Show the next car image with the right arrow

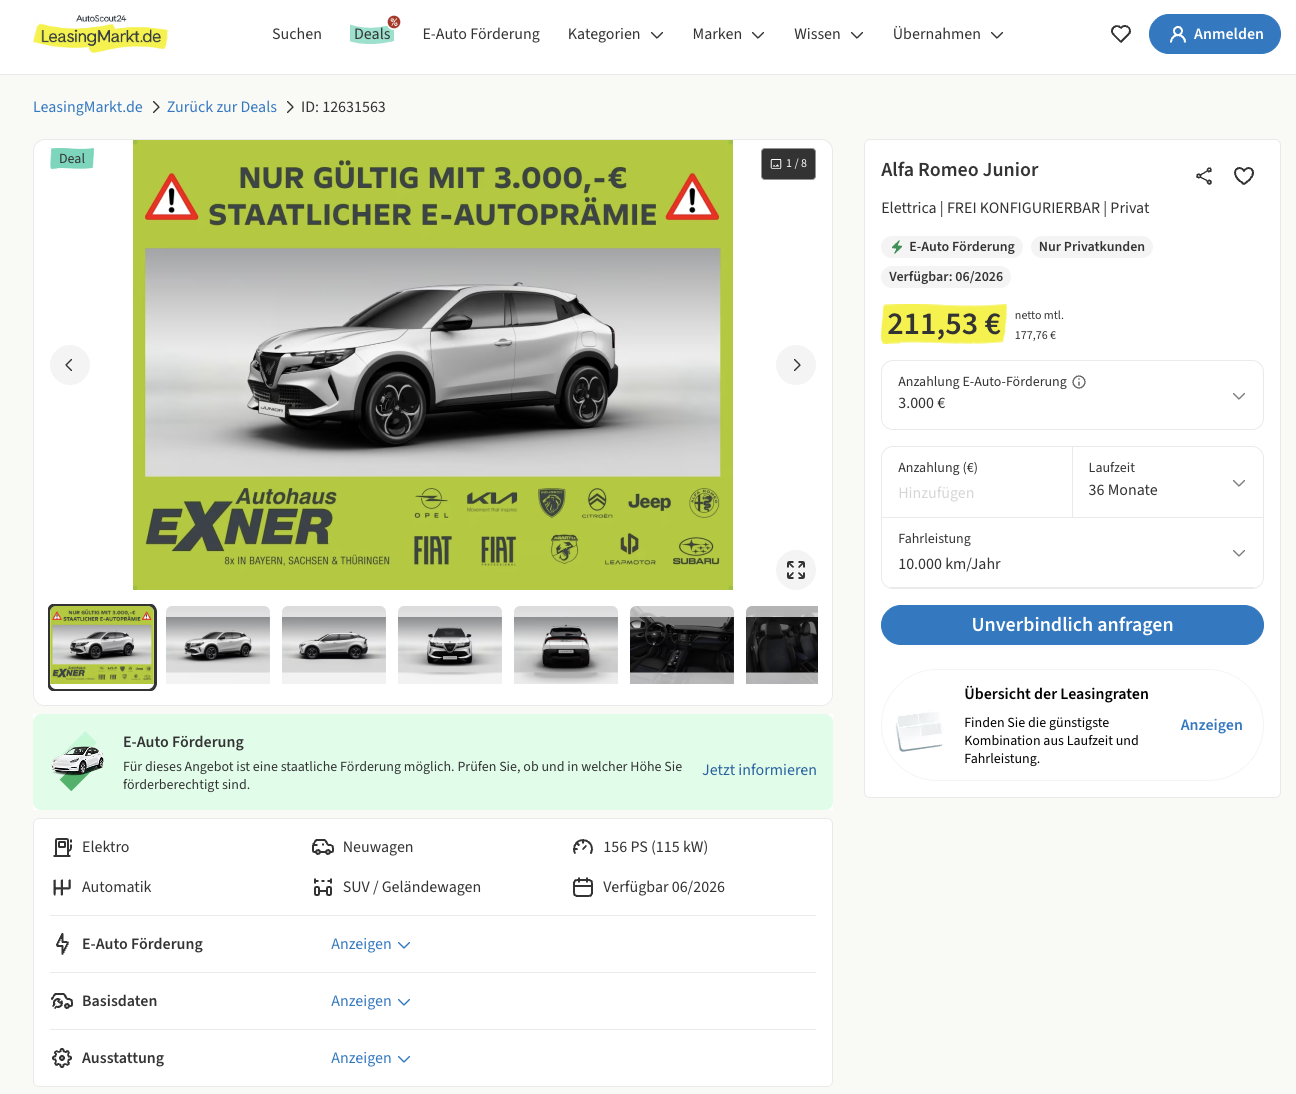click(x=796, y=365)
